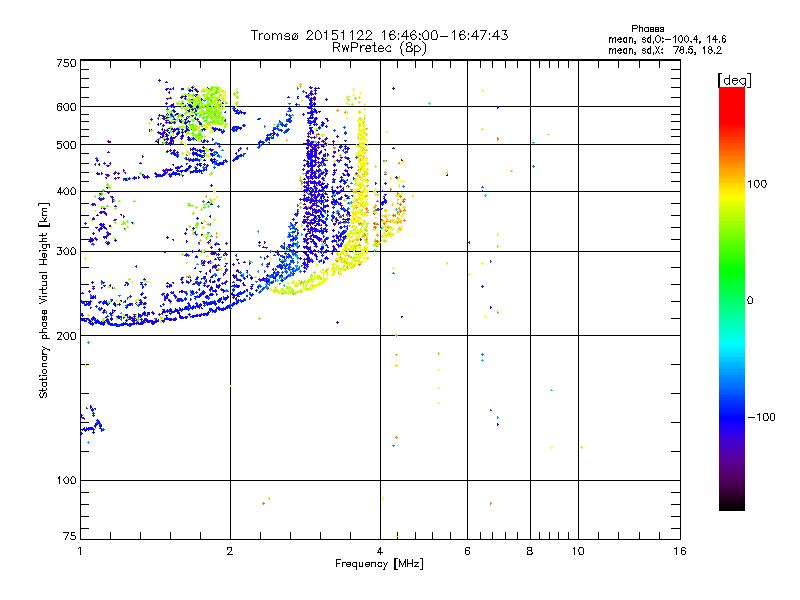Click the x-axis tick label '4'
800x600 pixels.
coord(380,551)
